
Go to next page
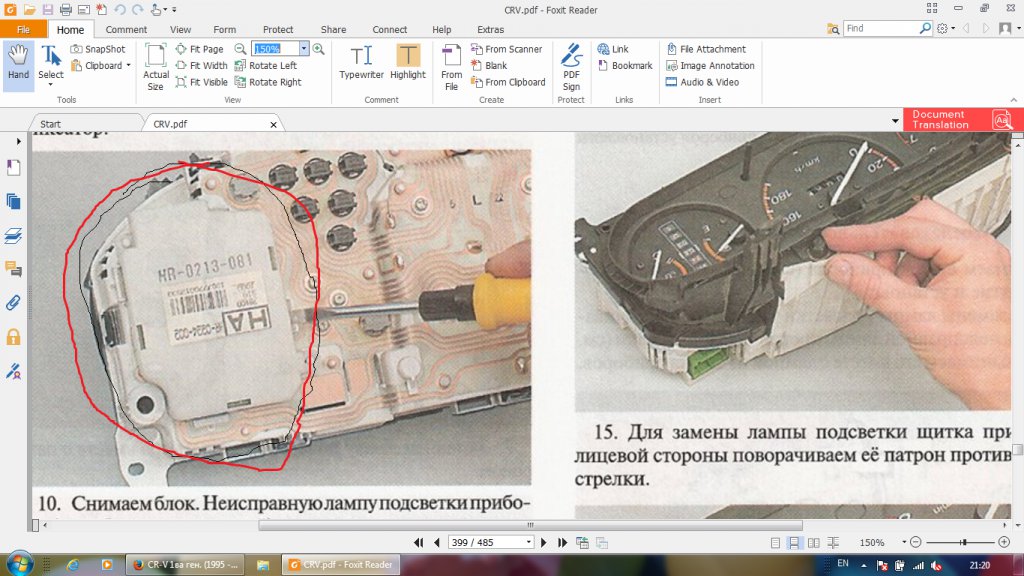(543, 543)
